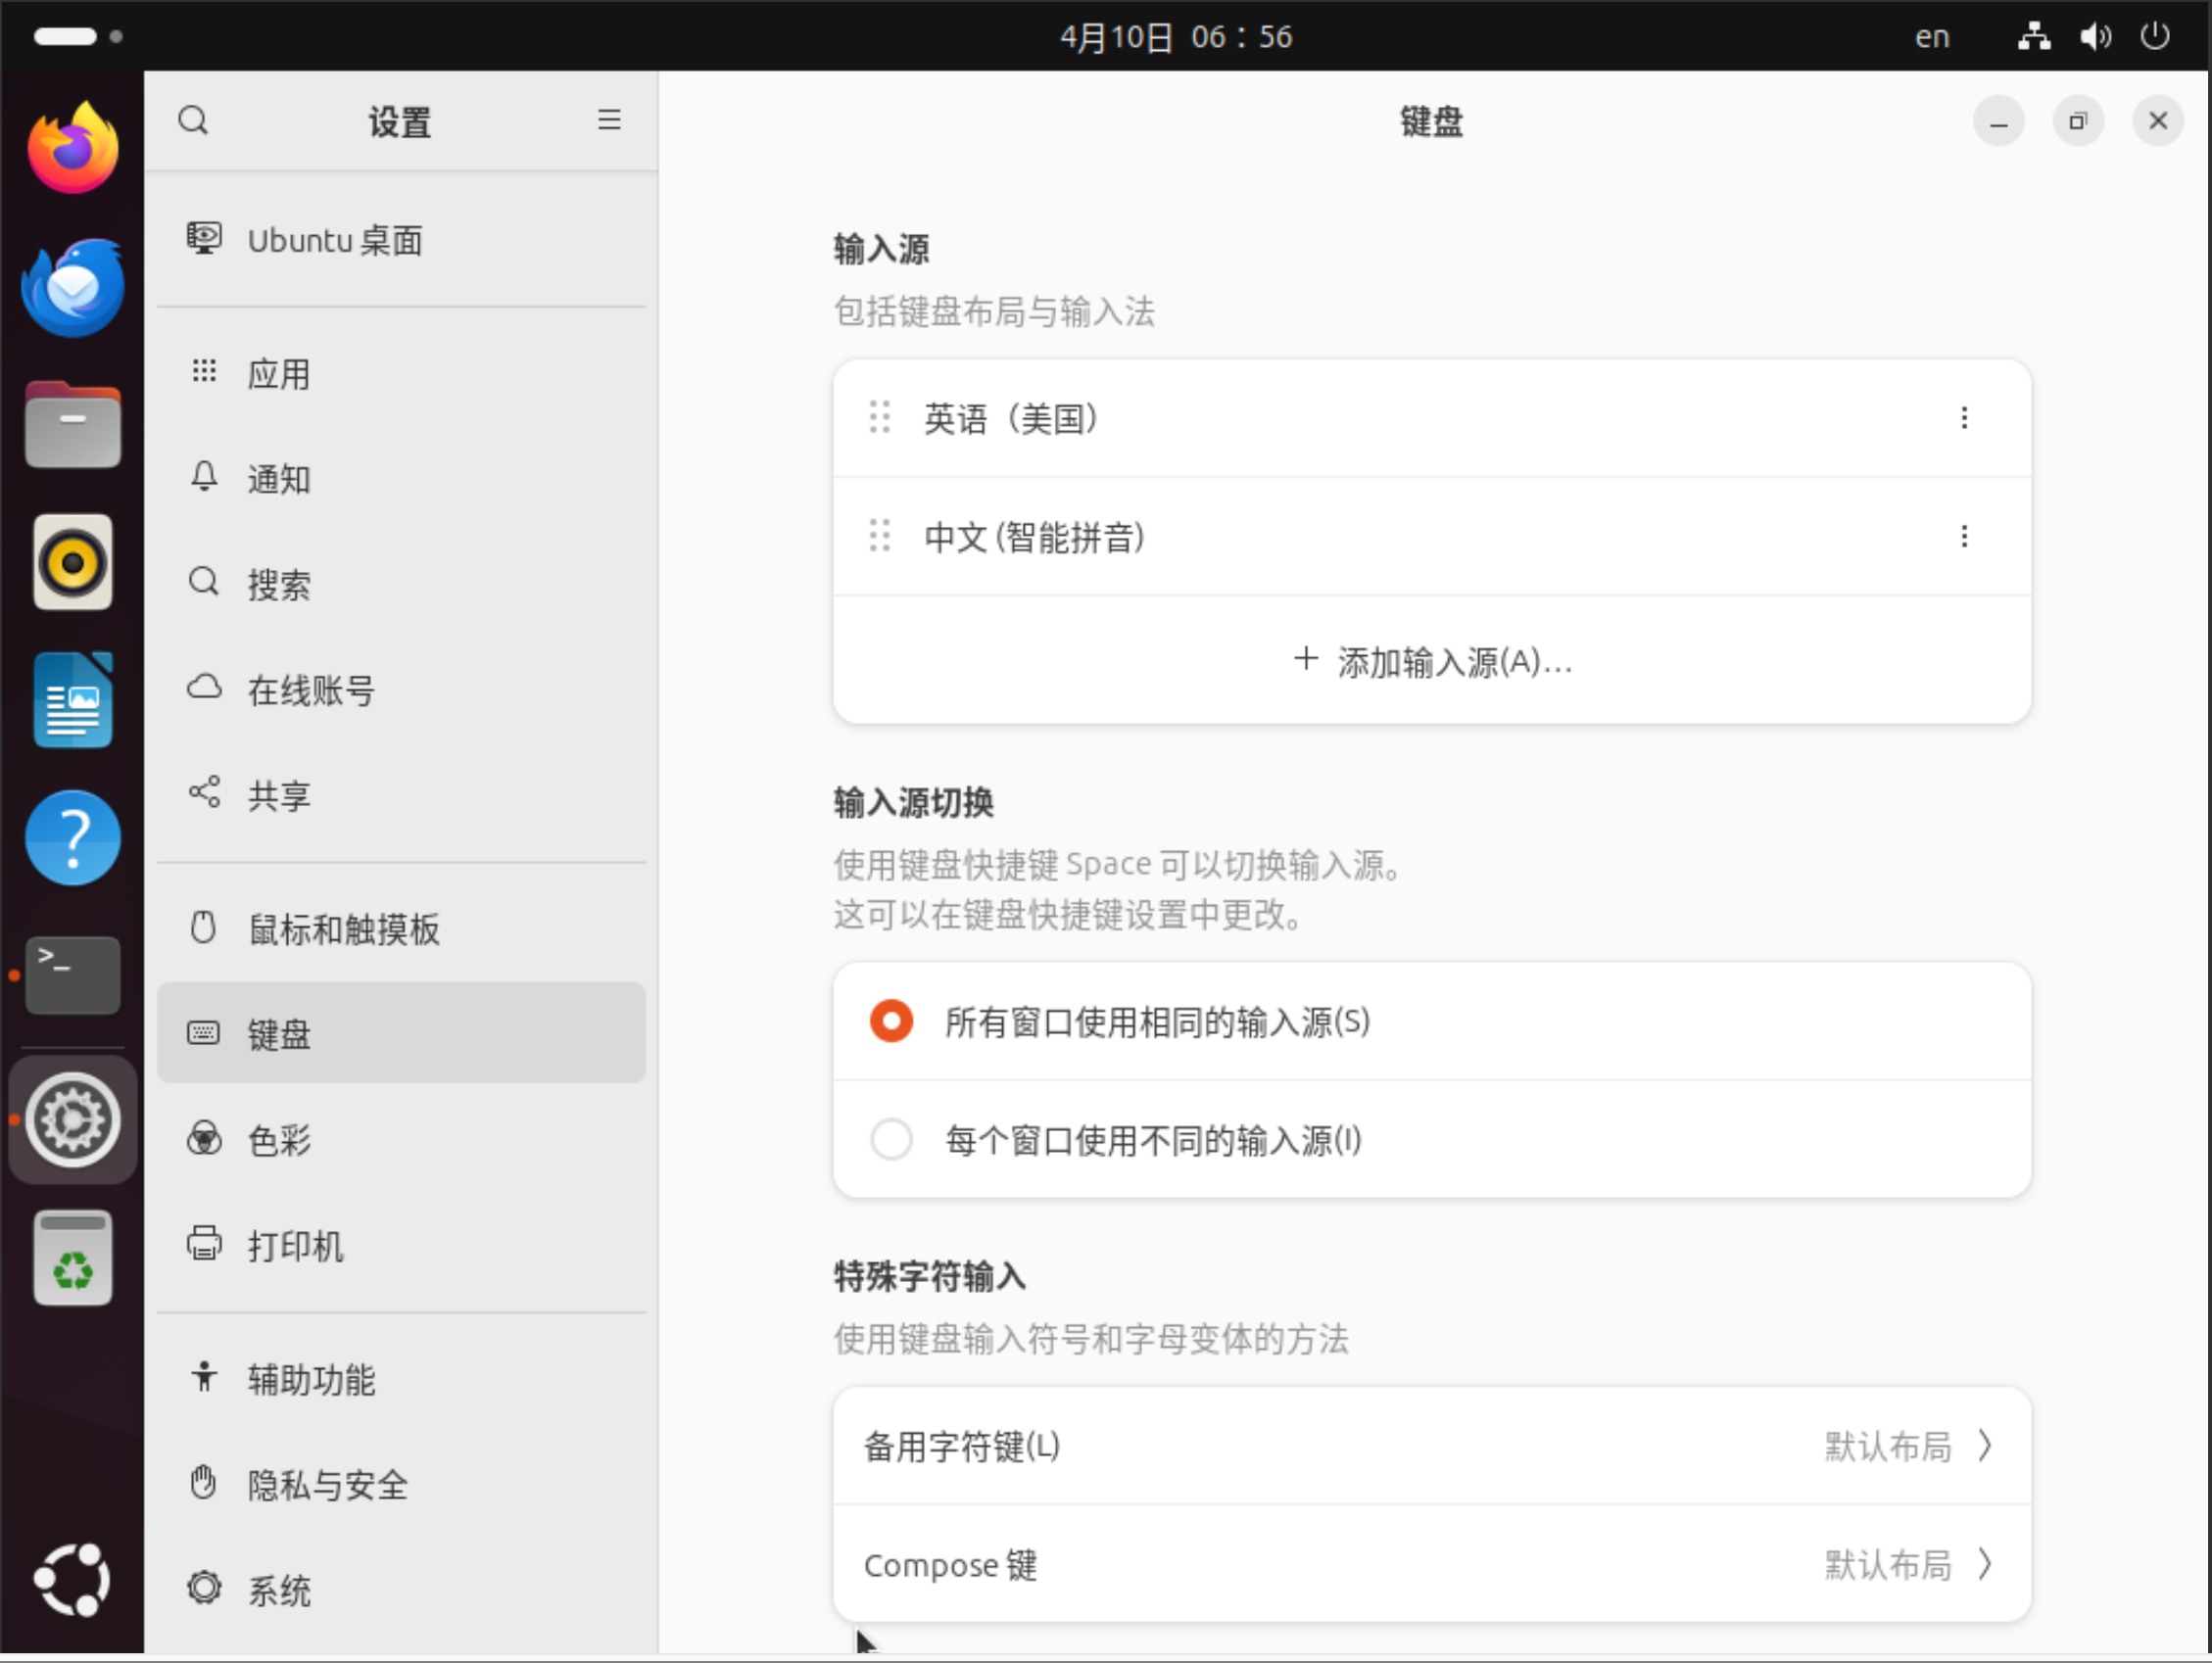
Task: Open system power menu in top bar
Action: coord(2154,37)
